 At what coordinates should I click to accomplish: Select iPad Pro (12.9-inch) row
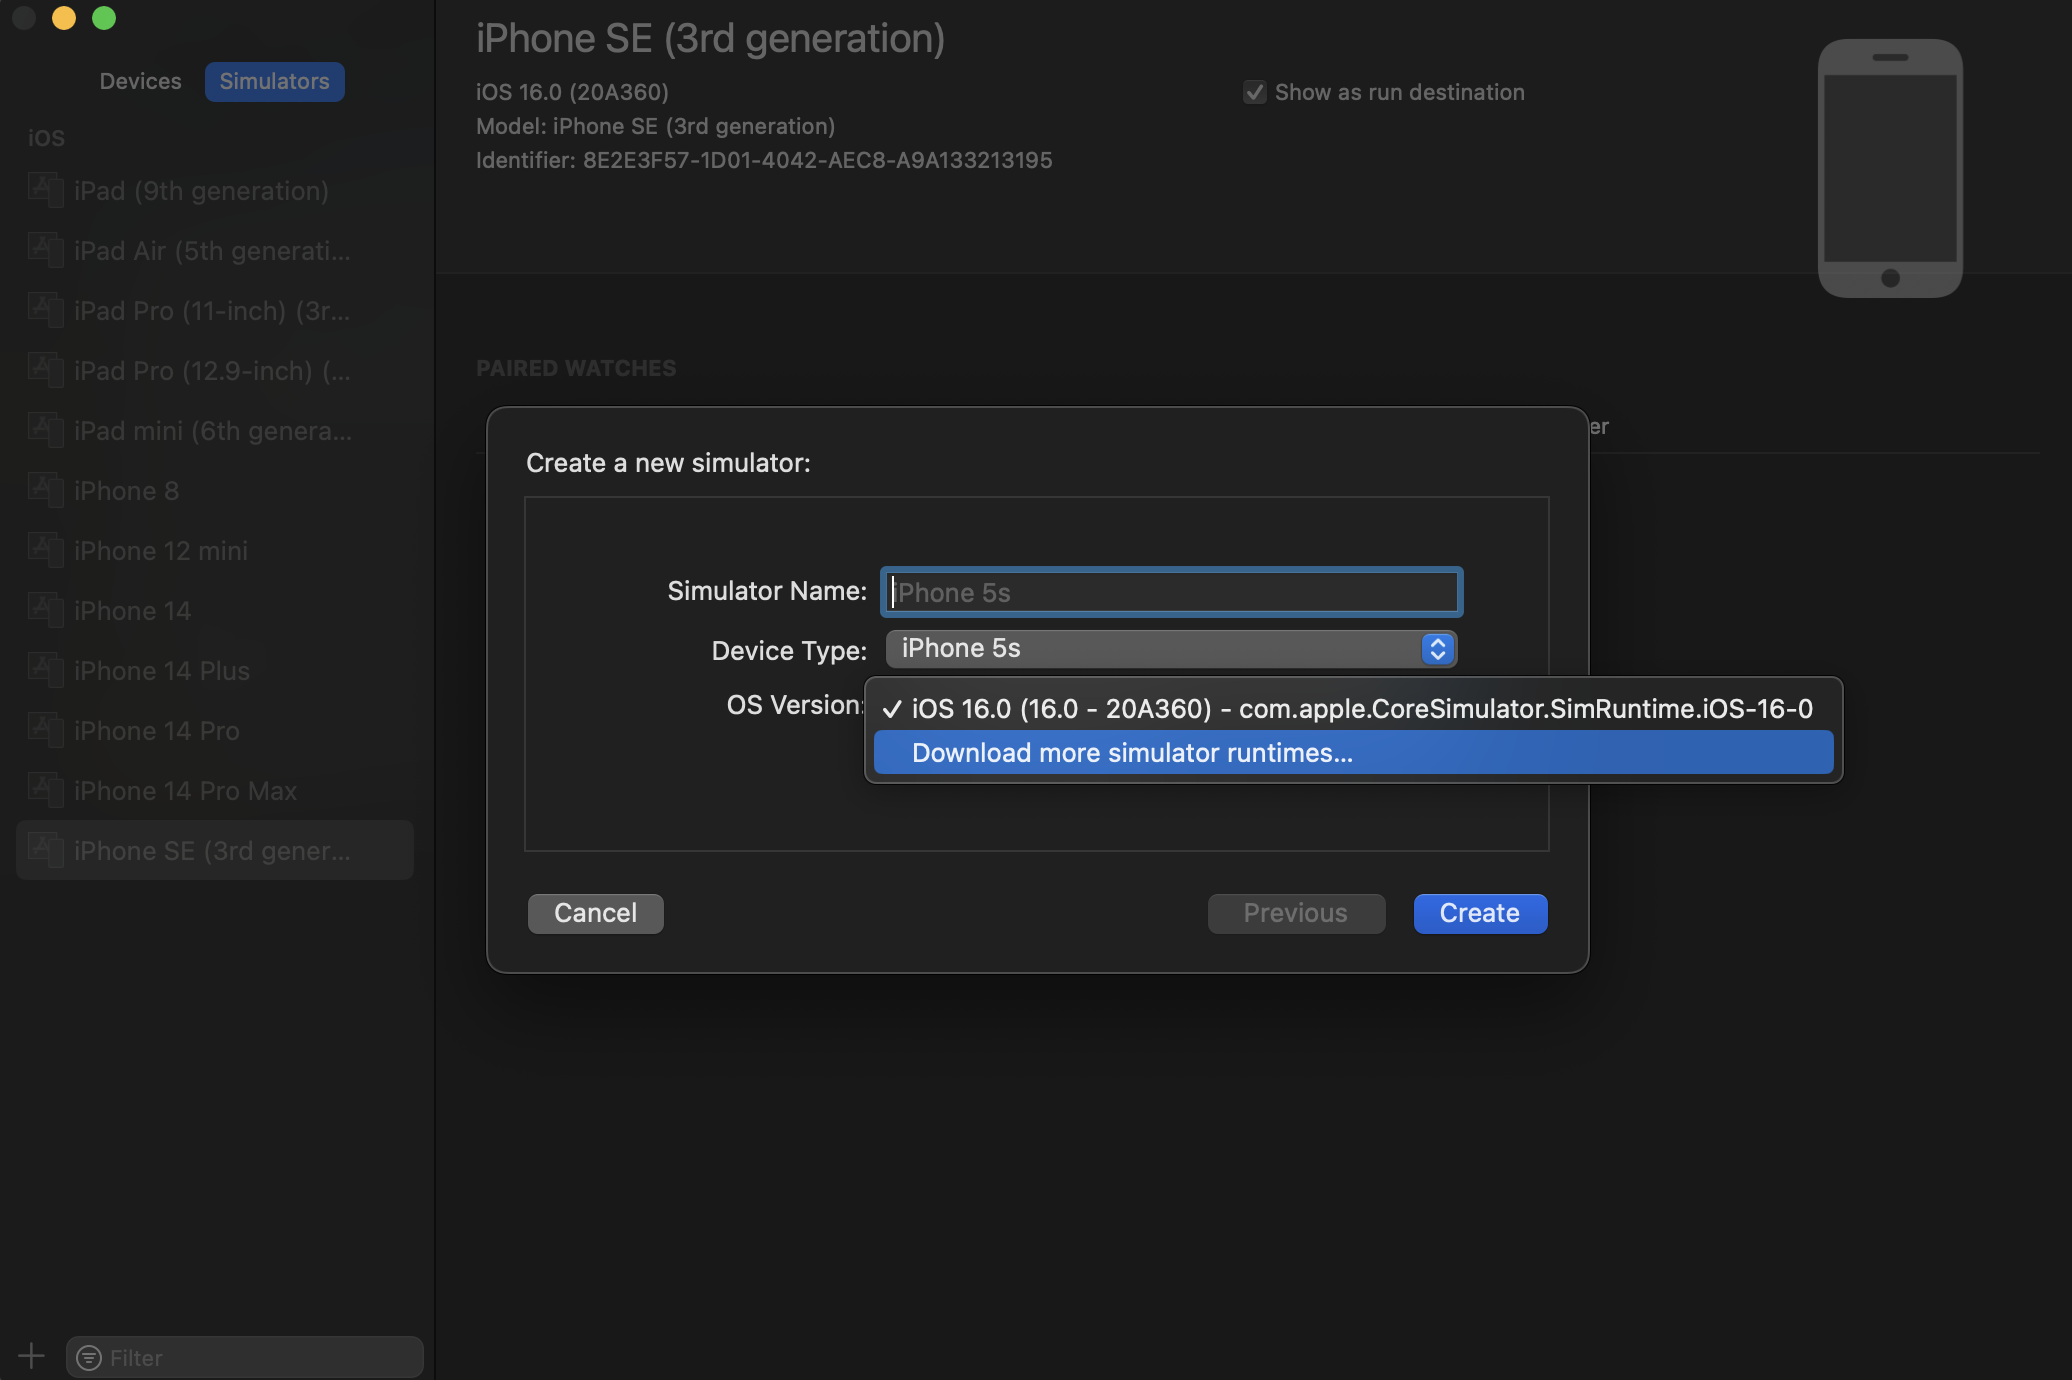215,370
